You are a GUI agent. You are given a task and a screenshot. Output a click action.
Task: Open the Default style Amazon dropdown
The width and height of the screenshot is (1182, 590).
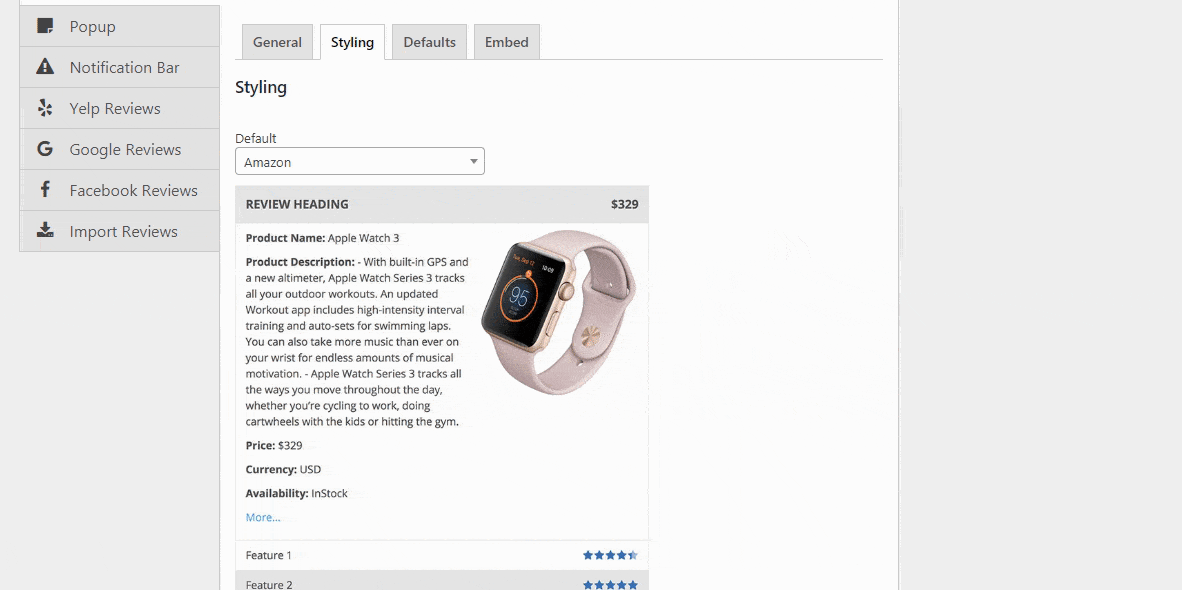360,161
